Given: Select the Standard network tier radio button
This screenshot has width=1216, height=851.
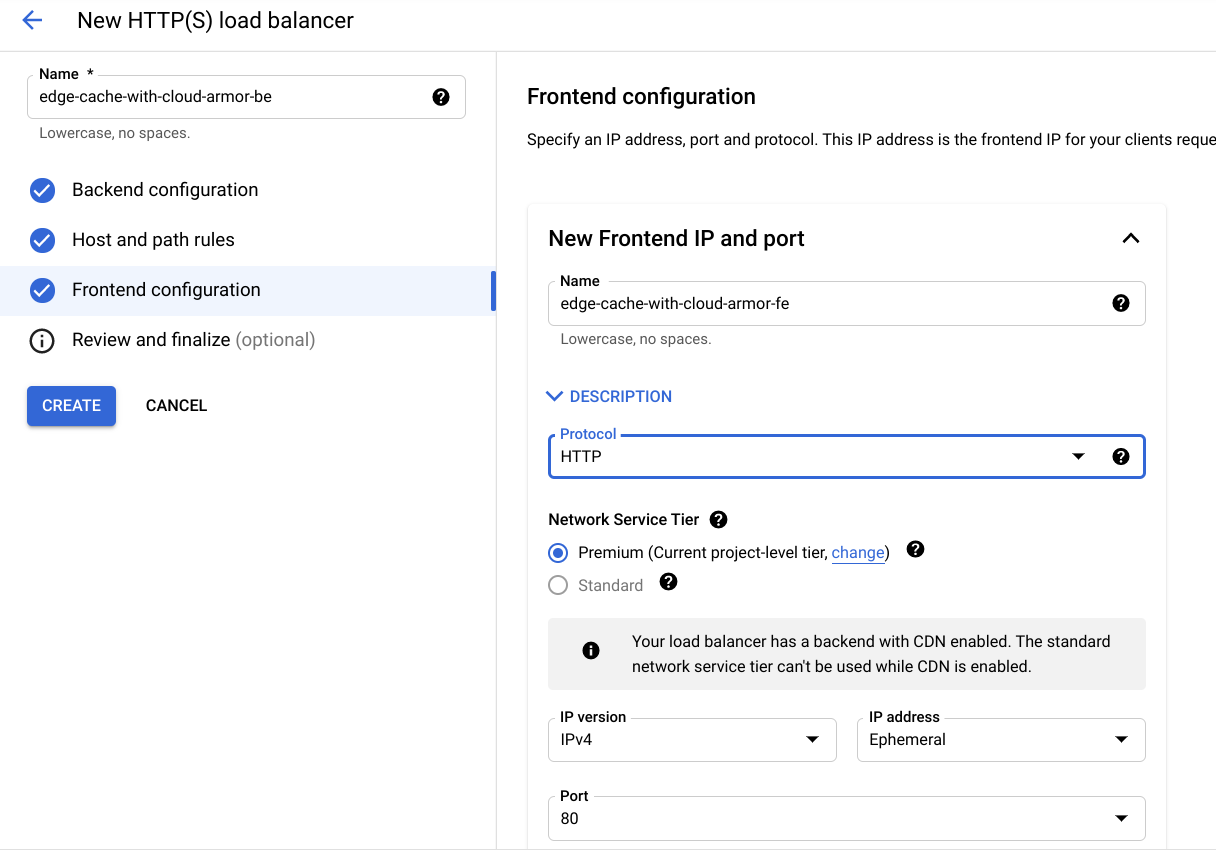Looking at the screenshot, I should 558,586.
